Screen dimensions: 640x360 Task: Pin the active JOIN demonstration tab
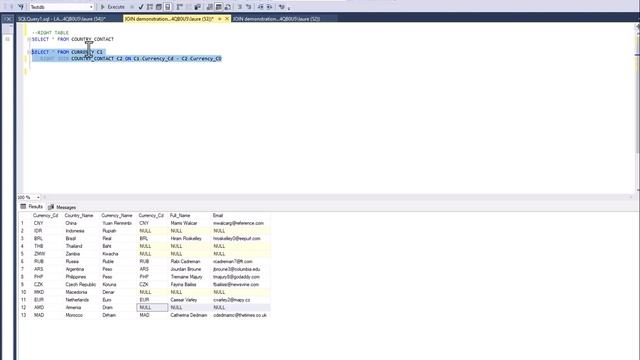(x=220, y=19)
